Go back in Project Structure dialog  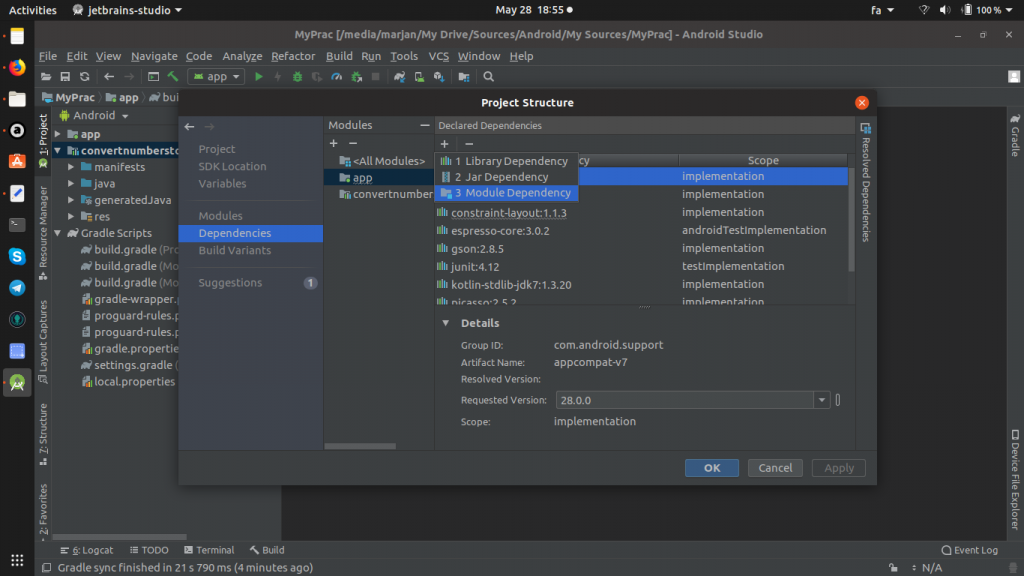point(189,127)
